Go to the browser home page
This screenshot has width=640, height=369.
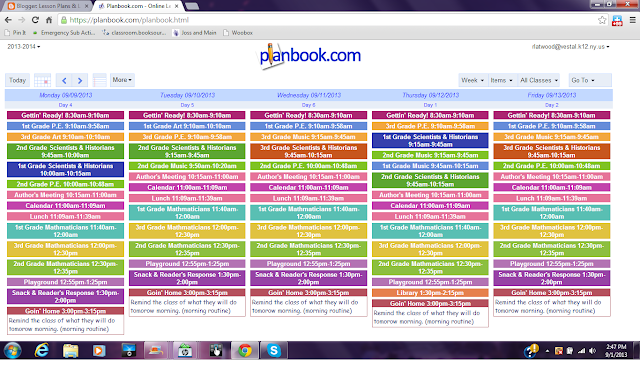click(49, 20)
